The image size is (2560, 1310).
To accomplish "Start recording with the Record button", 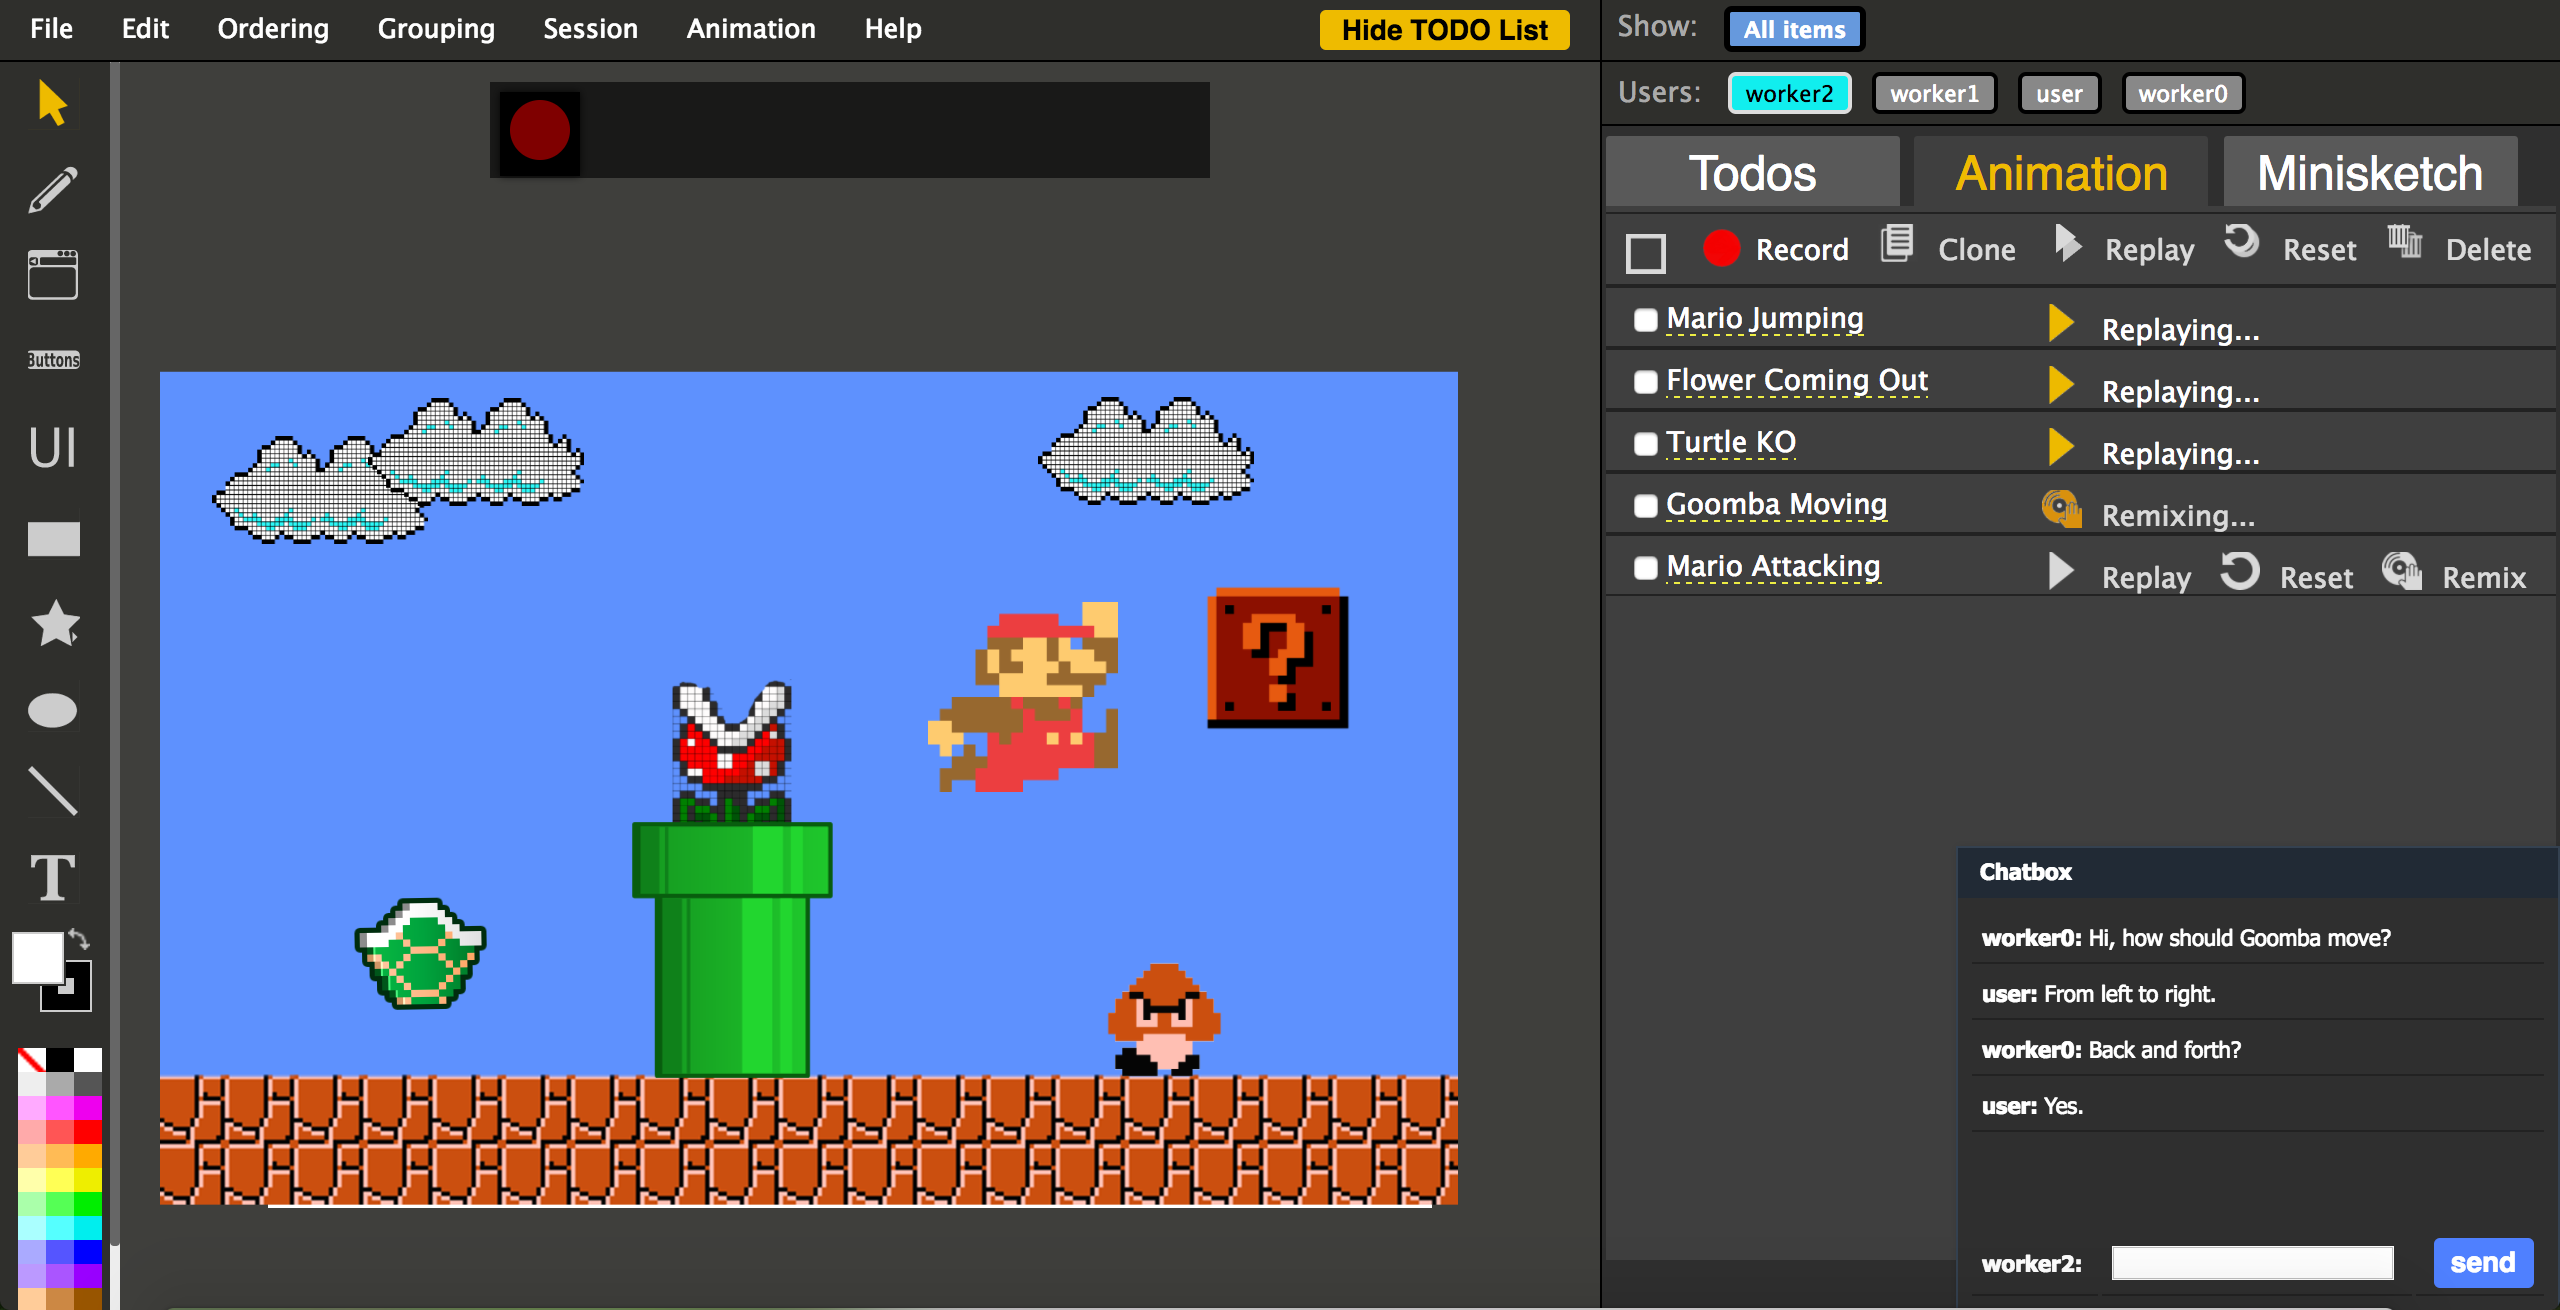I will 1776,249.
